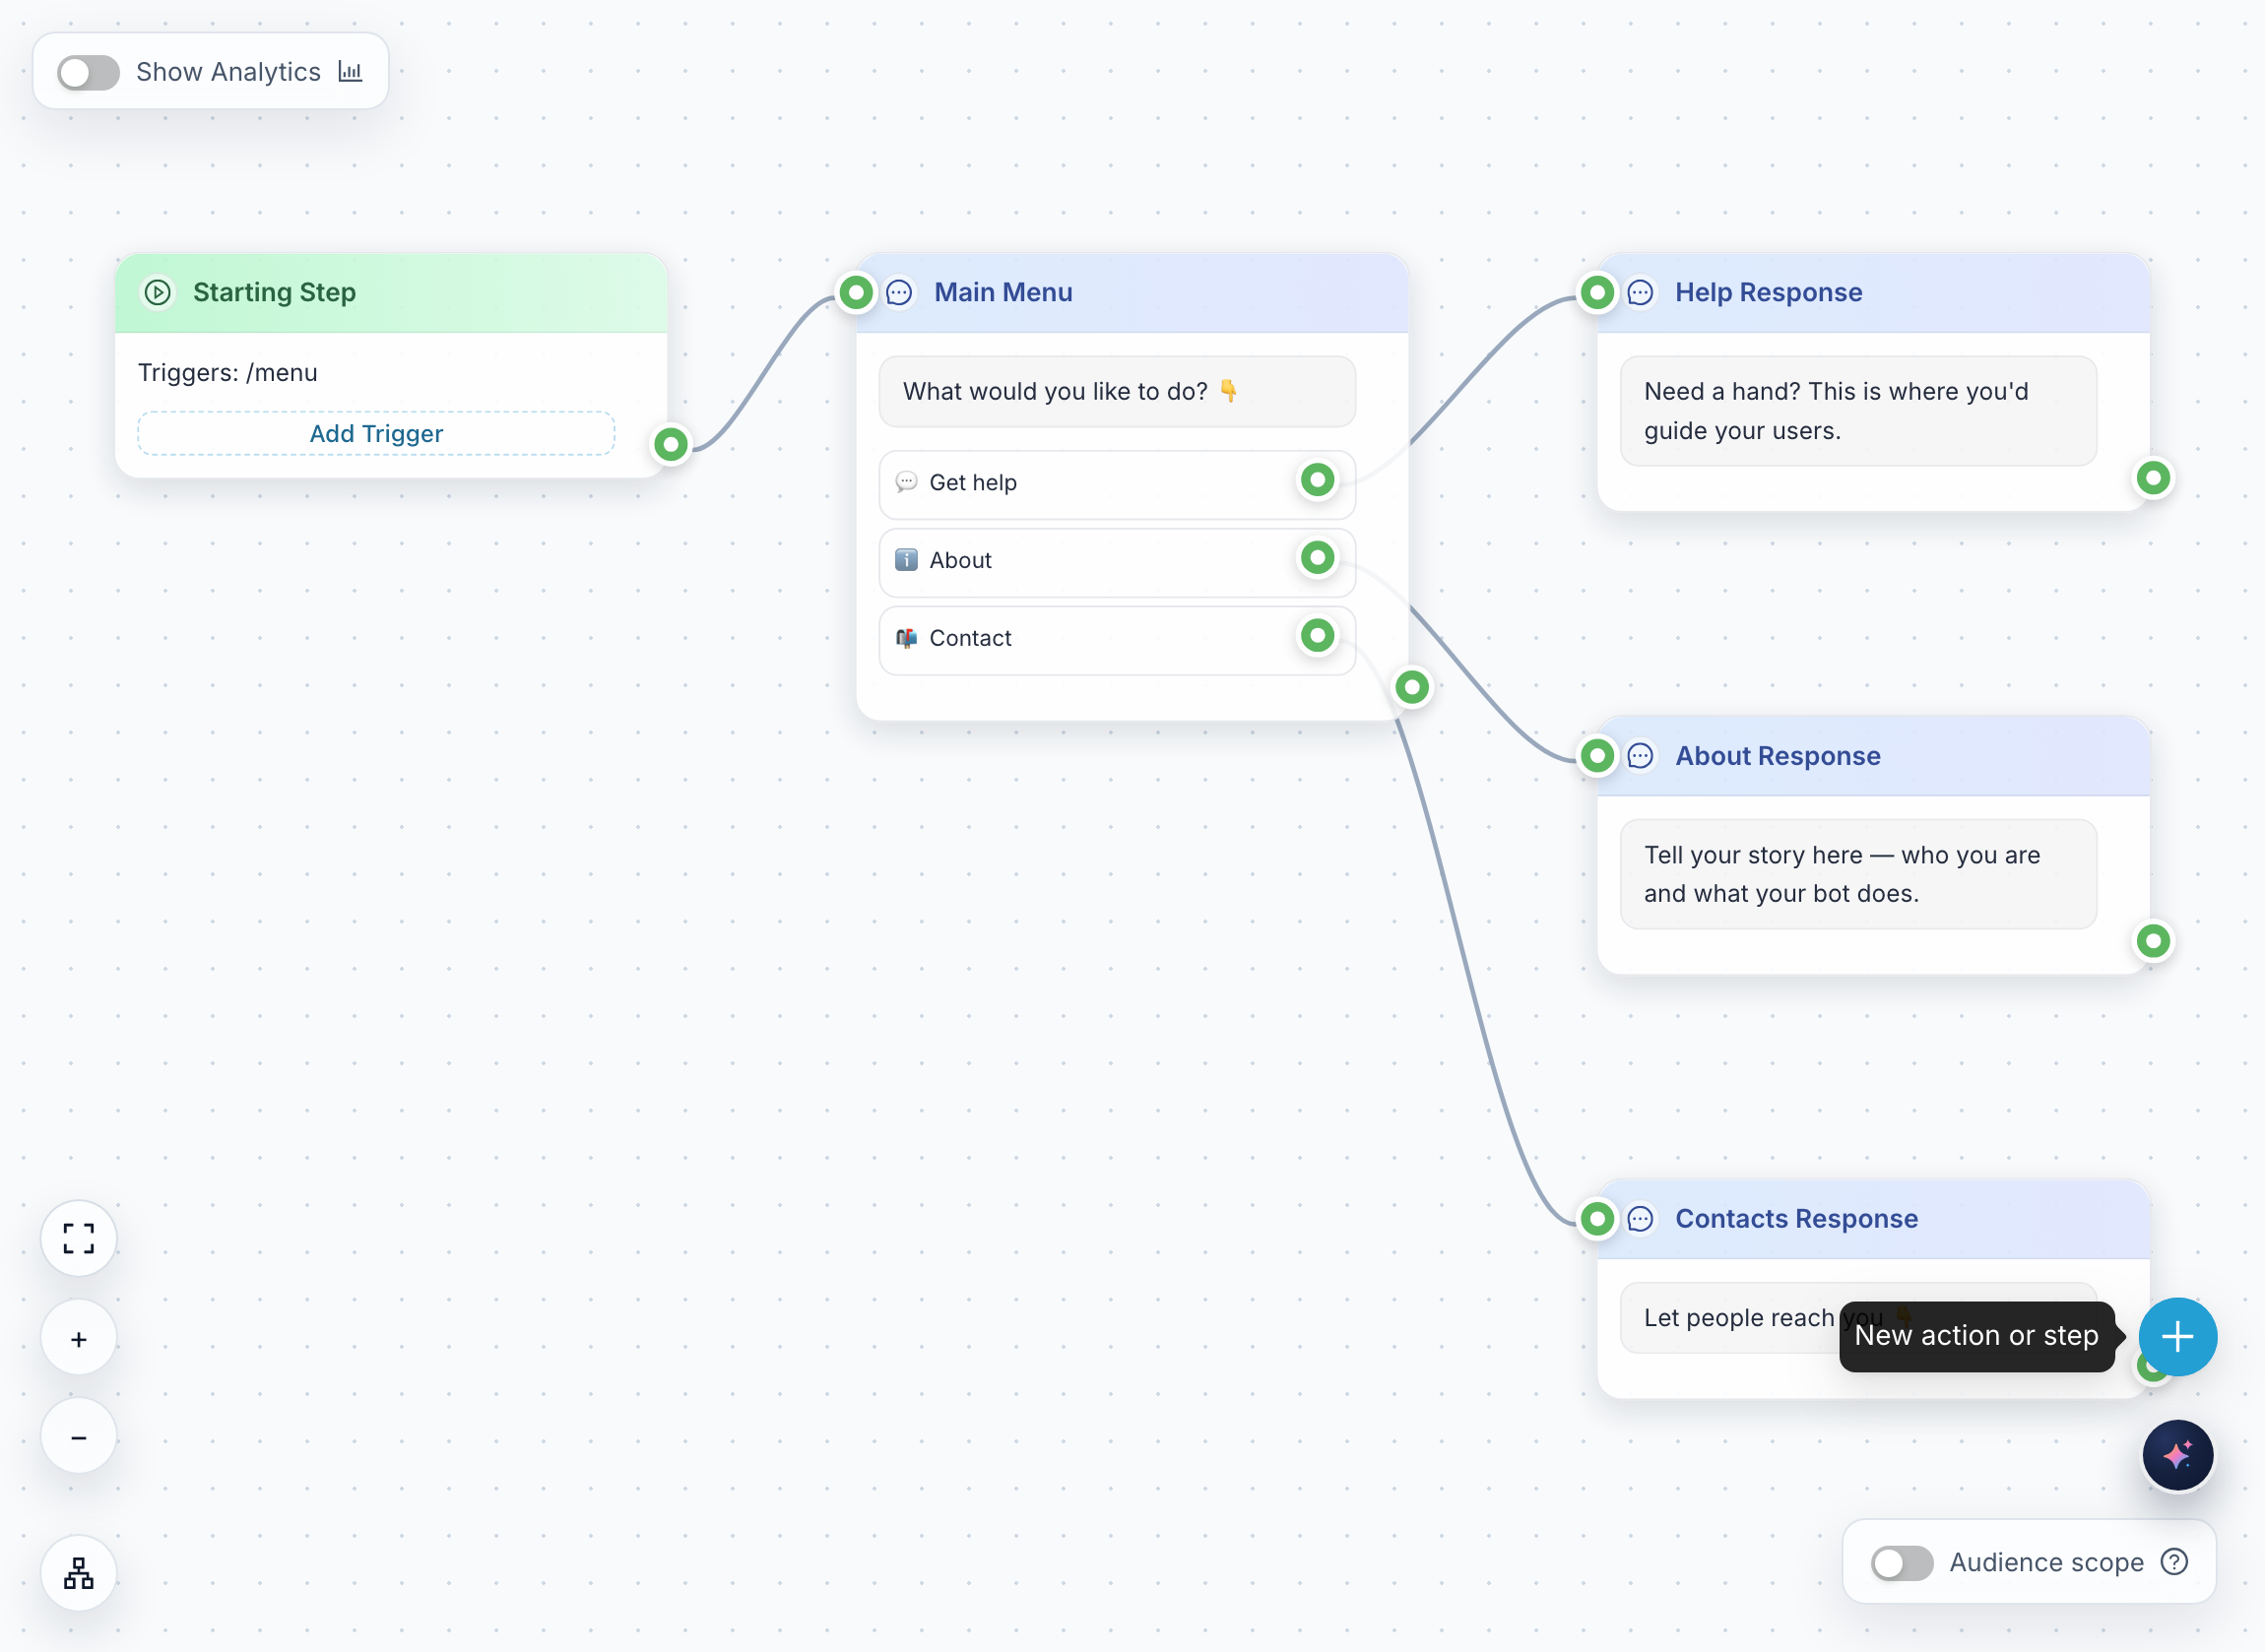
Task: Enable the Audience scope toggle
Action: [1902, 1562]
